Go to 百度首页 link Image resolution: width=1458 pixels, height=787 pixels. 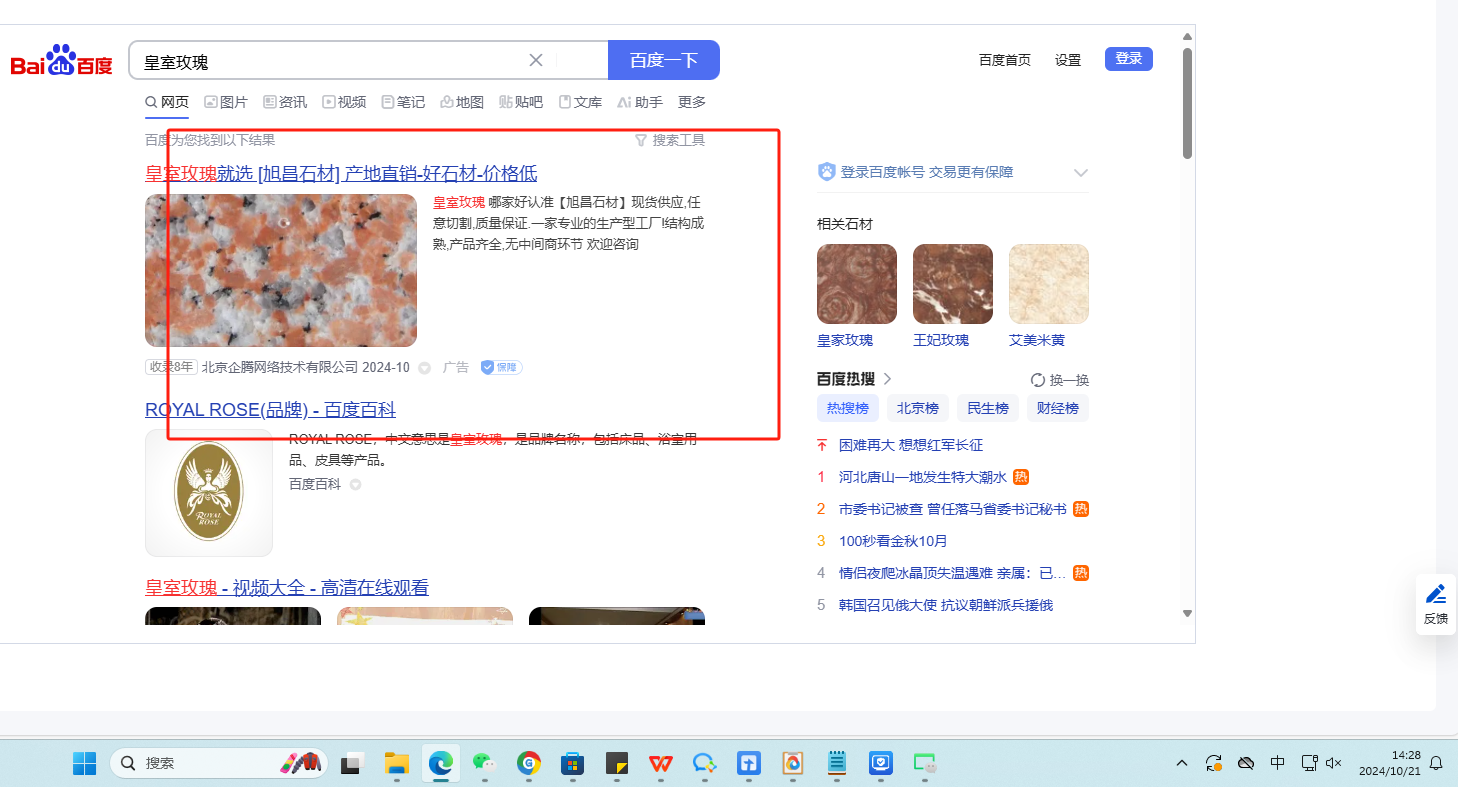1005,60
